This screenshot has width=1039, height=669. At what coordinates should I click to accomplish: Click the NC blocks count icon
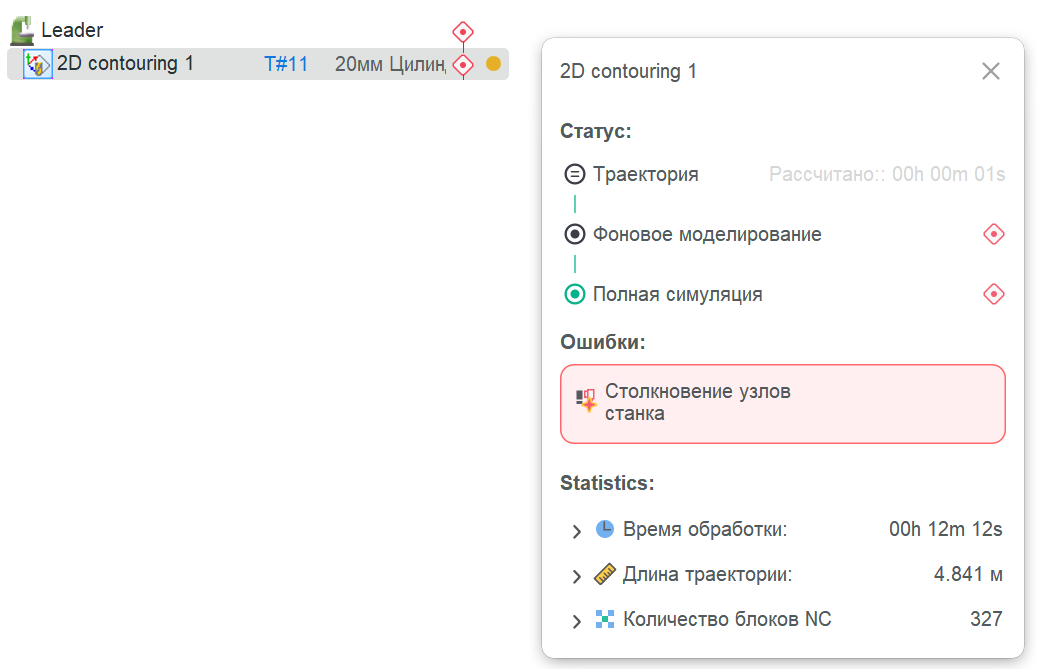tap(604, 619)
